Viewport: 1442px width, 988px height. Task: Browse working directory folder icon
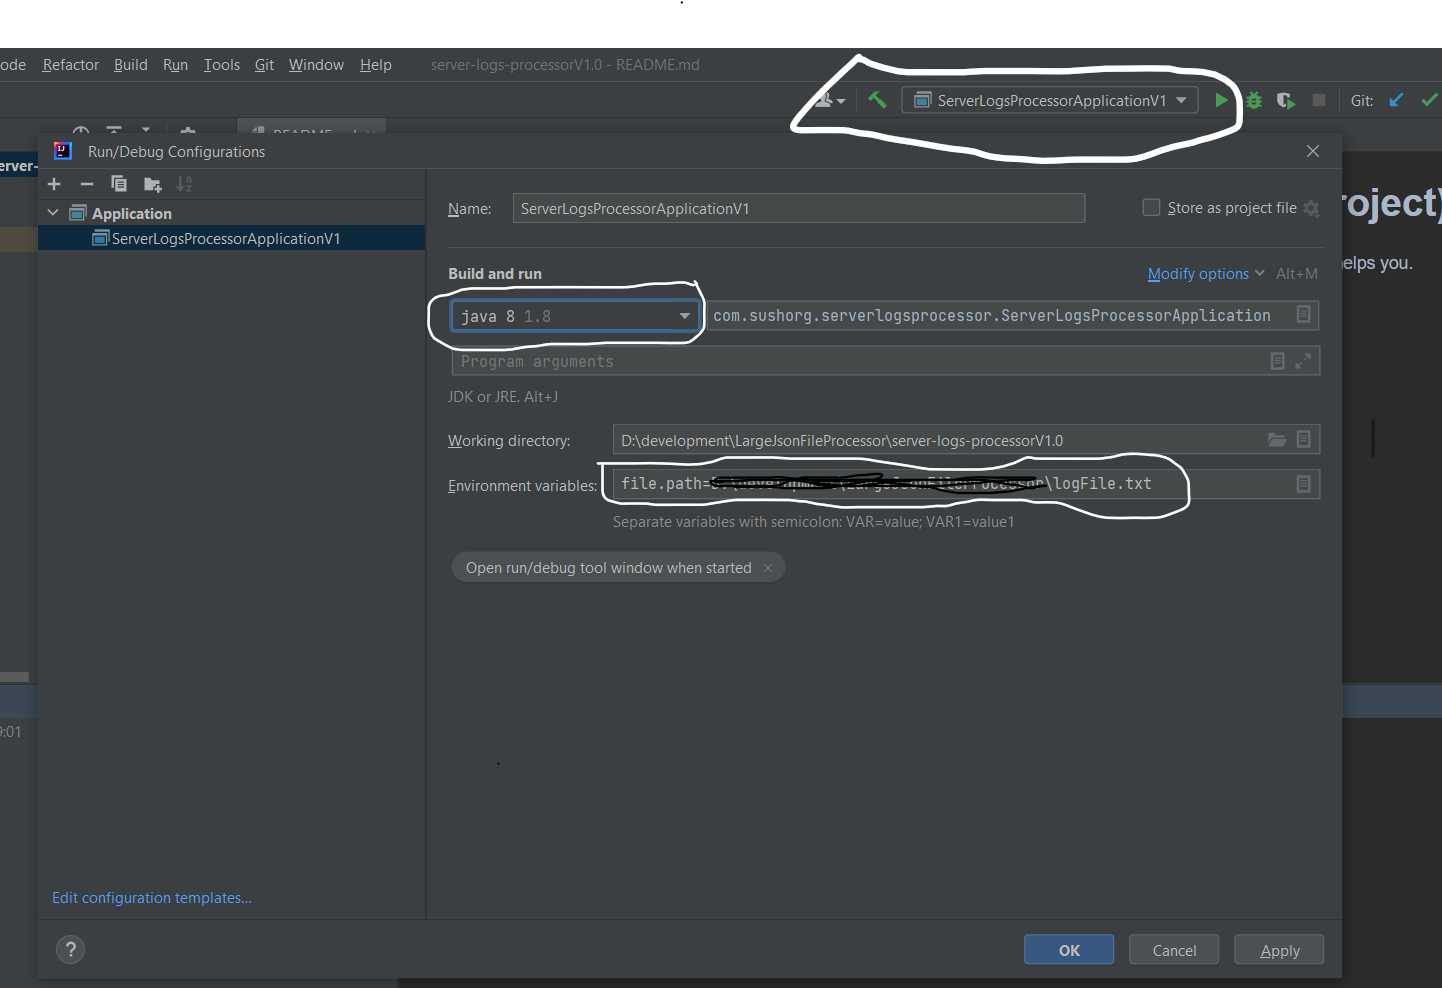[1277, 440]
